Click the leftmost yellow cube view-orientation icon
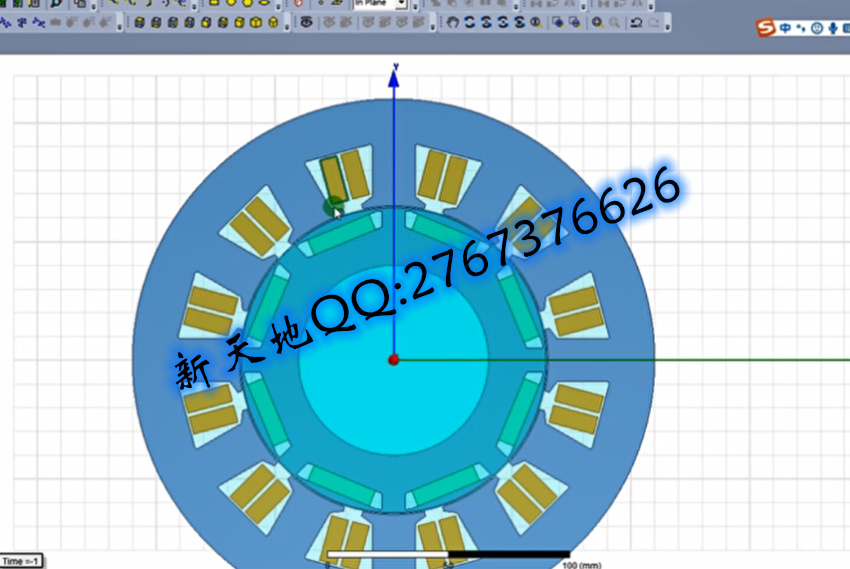This screenshot has height=569, width=850. (139, 23)
